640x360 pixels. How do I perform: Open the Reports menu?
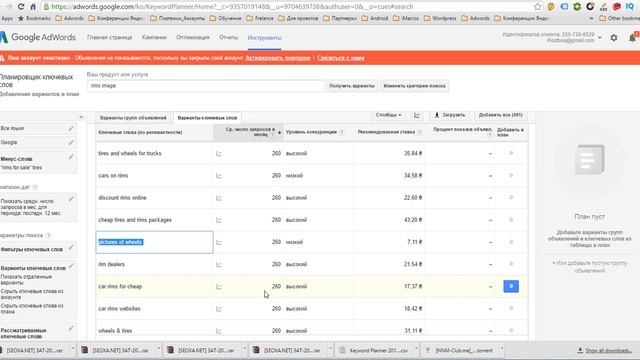[x=228, y=37]
